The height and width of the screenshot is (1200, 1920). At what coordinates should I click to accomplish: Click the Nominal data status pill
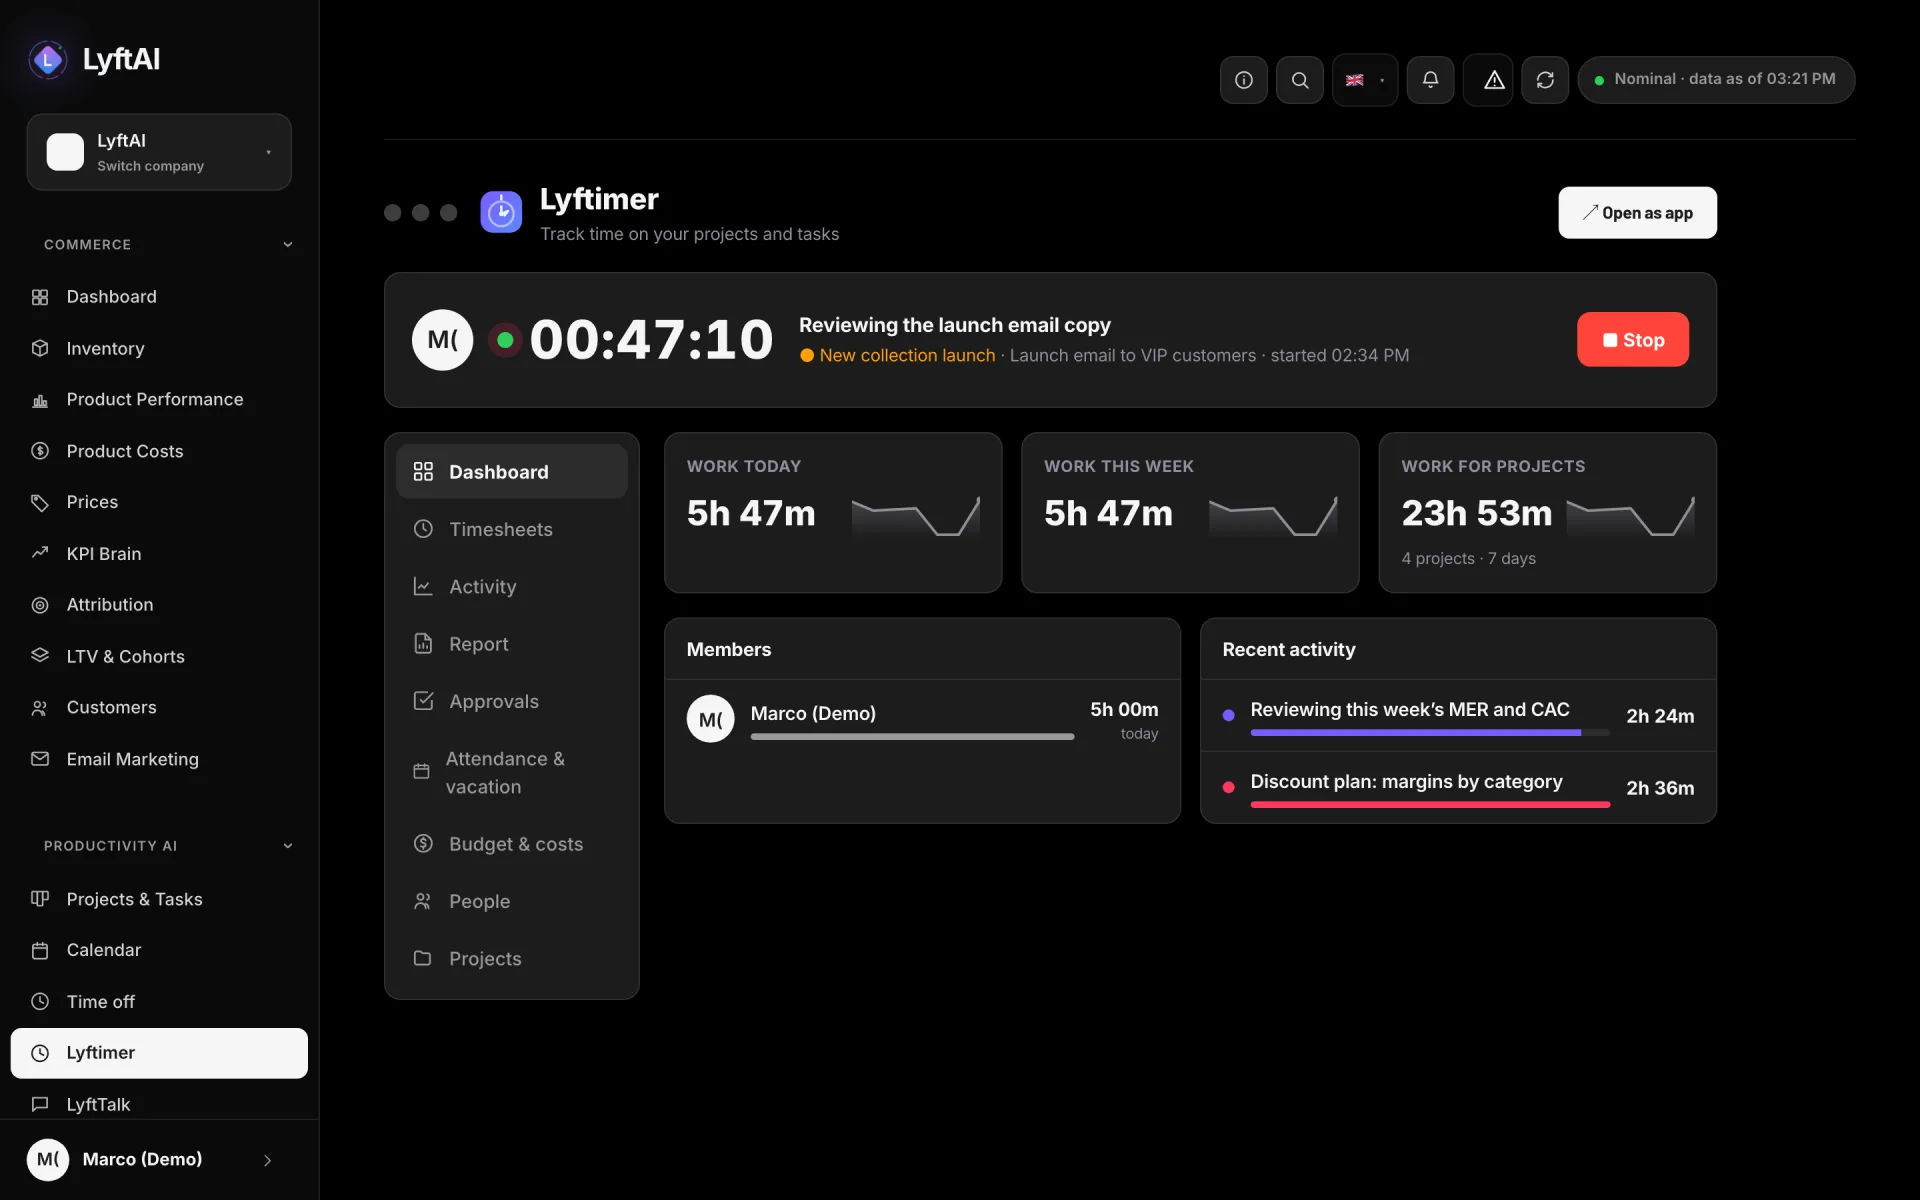pos(1716,80)
